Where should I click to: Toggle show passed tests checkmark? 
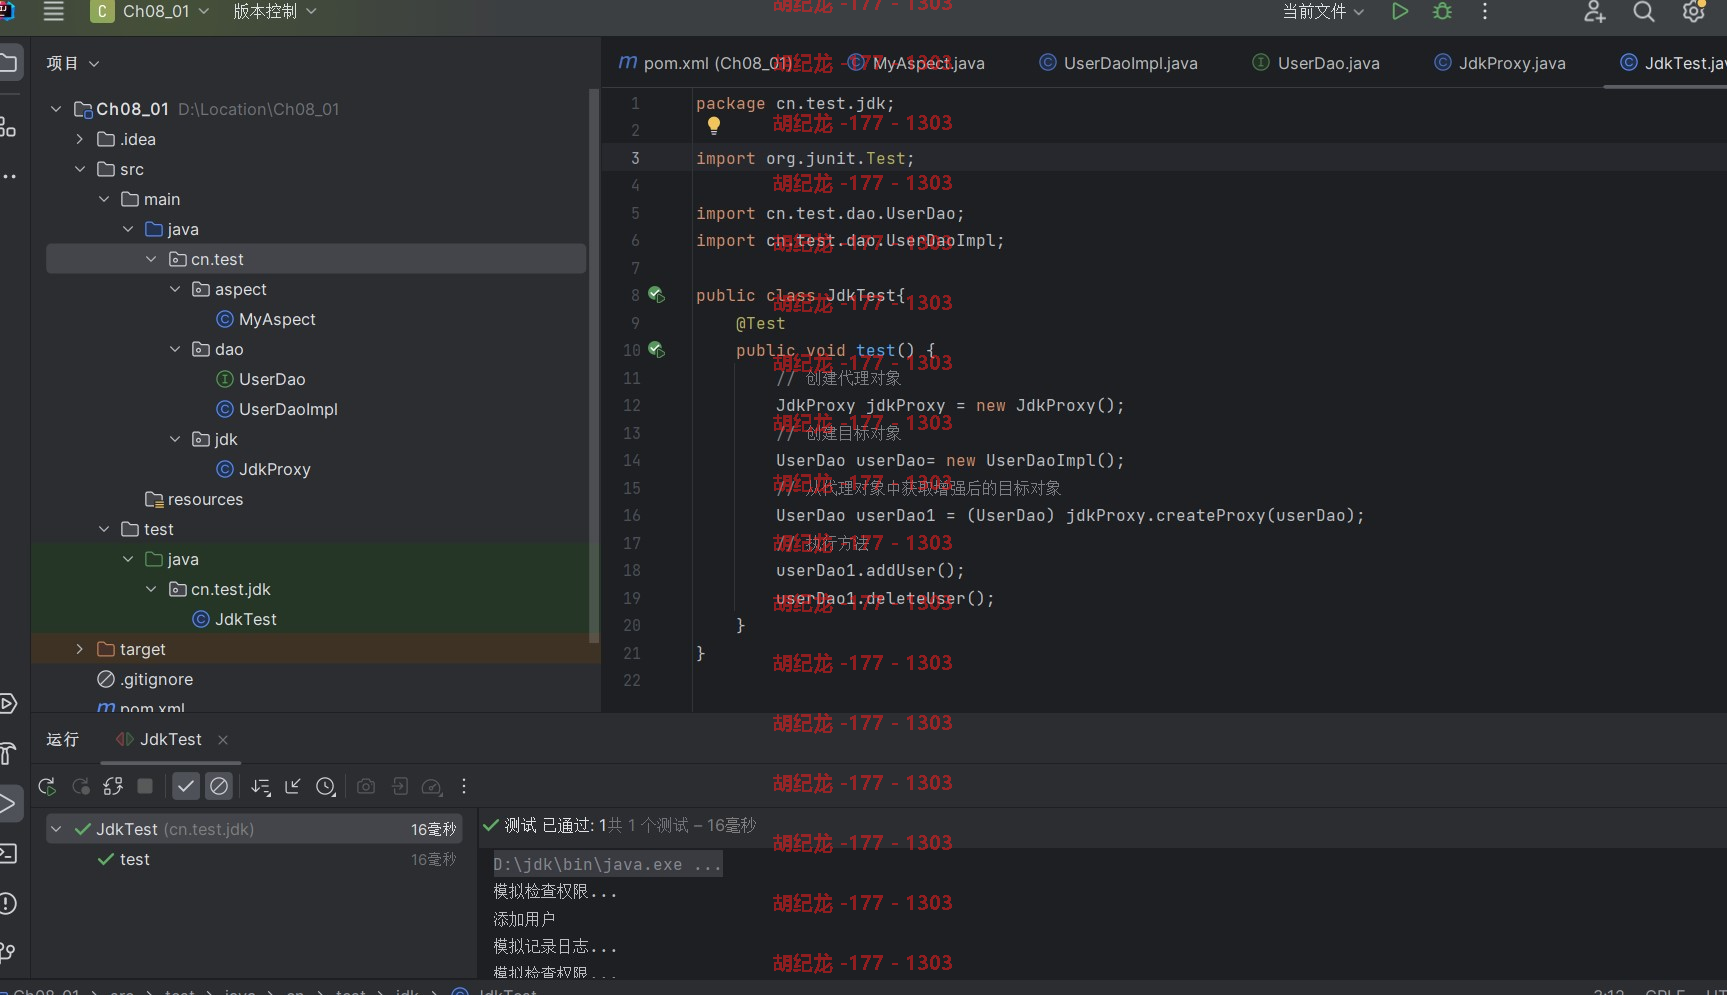(x=186, y=786)
